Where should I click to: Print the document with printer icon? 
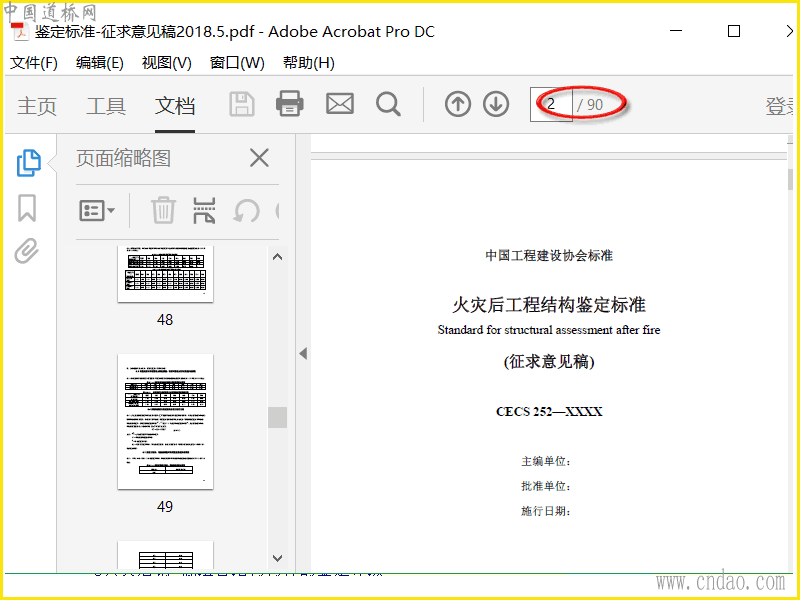[x=290, y=104]
